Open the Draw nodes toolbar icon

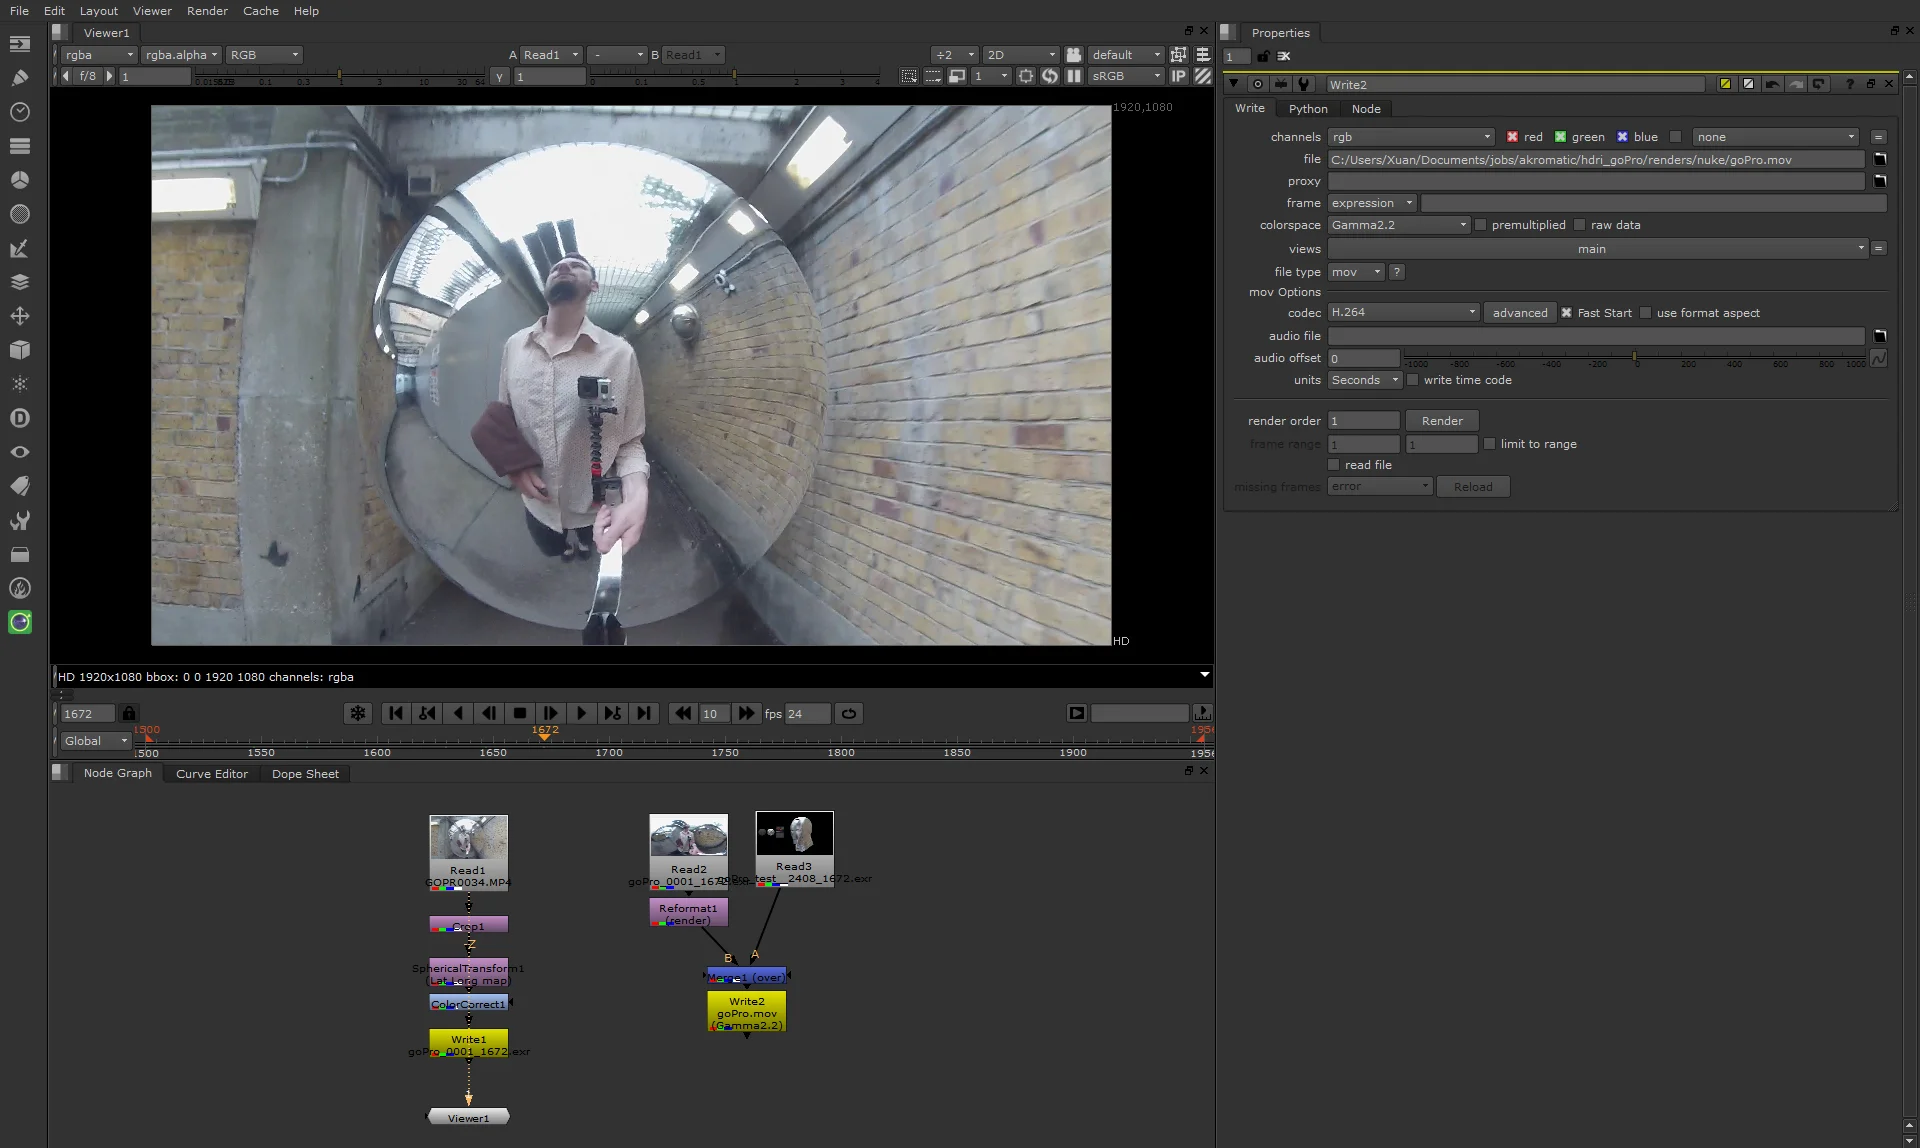19,78
